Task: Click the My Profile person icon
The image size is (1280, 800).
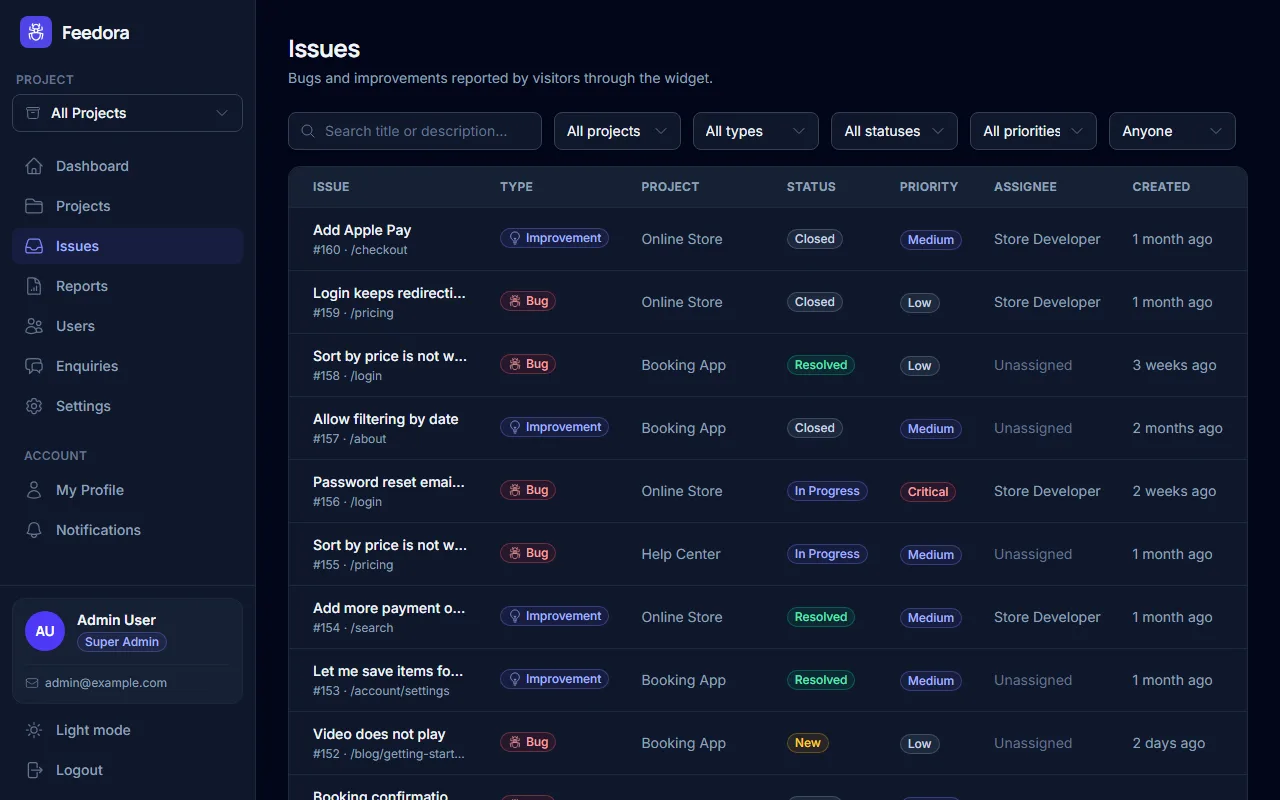Action: tap(34, 490)
